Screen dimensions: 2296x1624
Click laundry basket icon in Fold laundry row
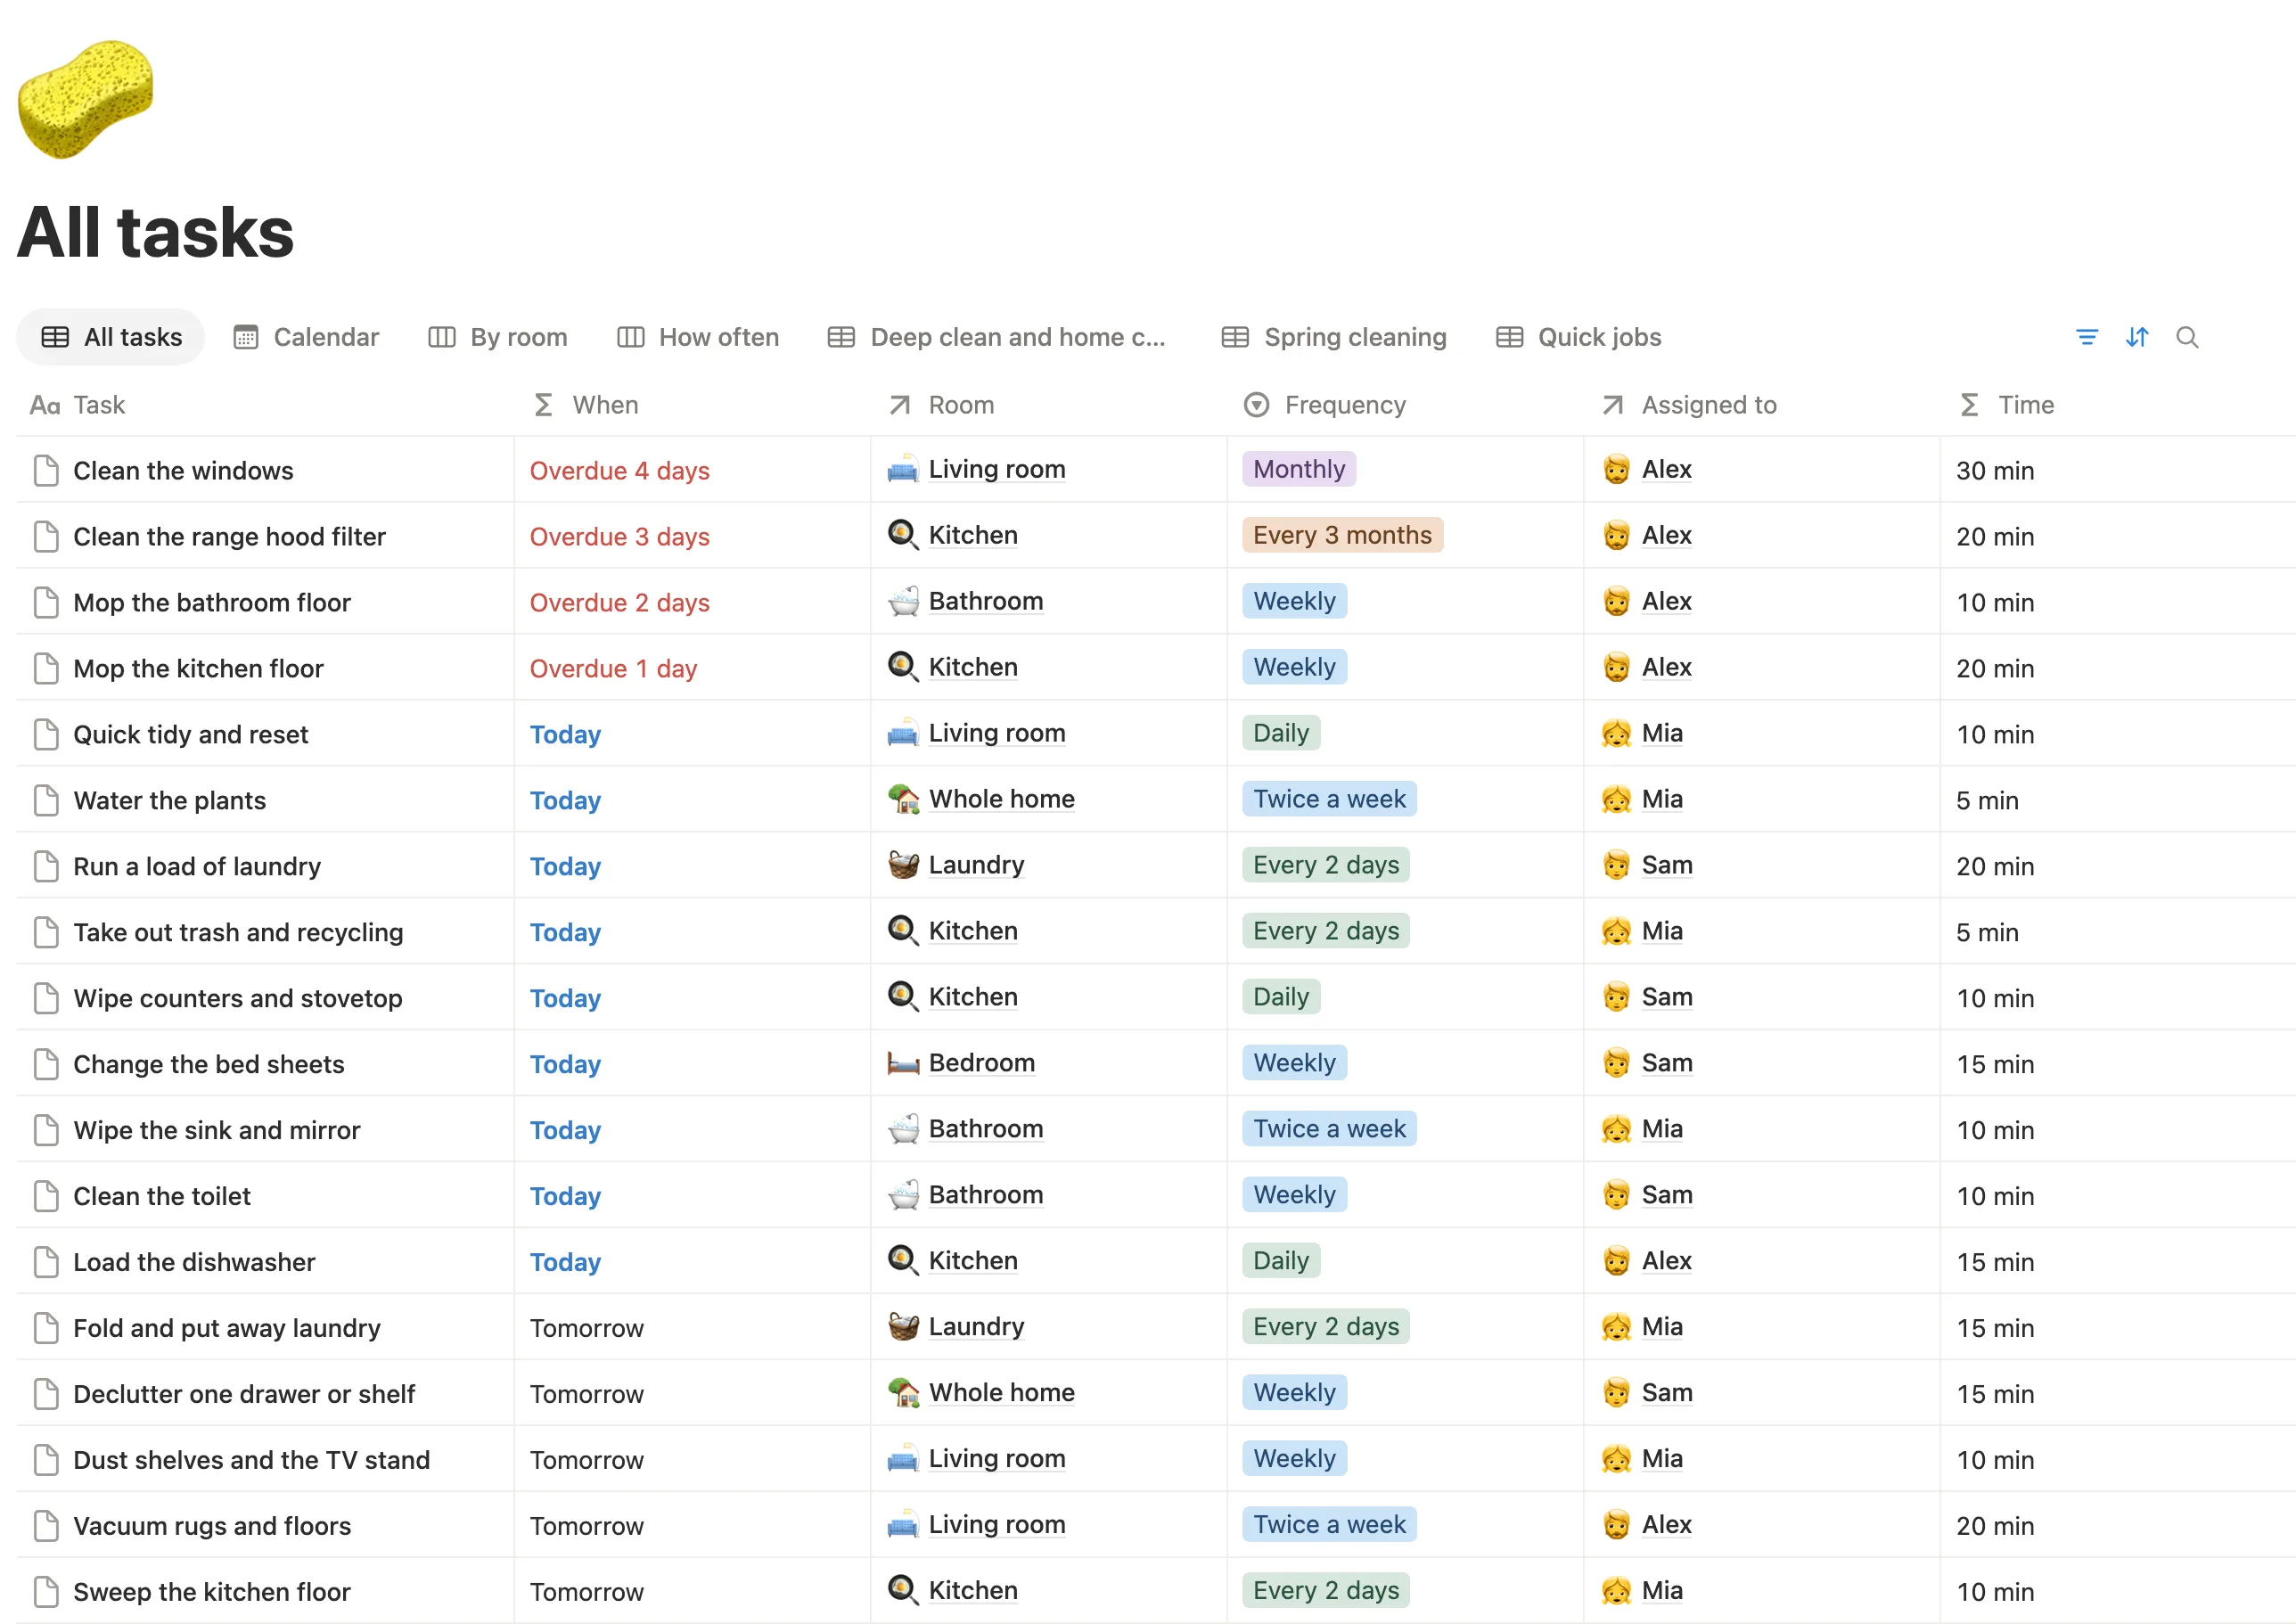coord(903,1327)
